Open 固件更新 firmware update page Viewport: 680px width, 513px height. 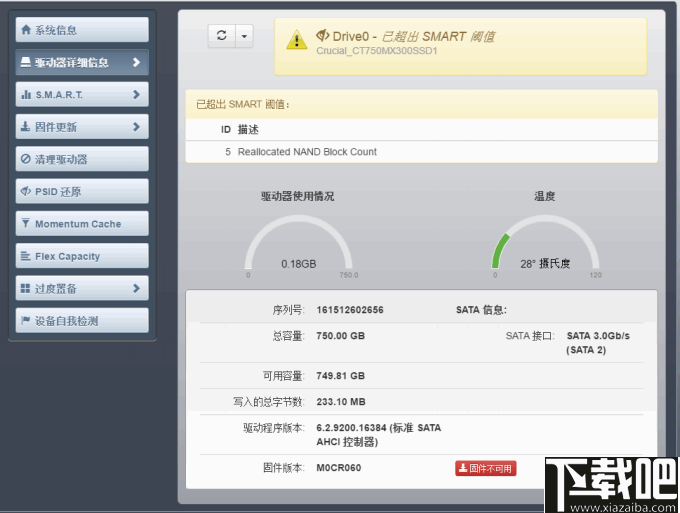82,127
